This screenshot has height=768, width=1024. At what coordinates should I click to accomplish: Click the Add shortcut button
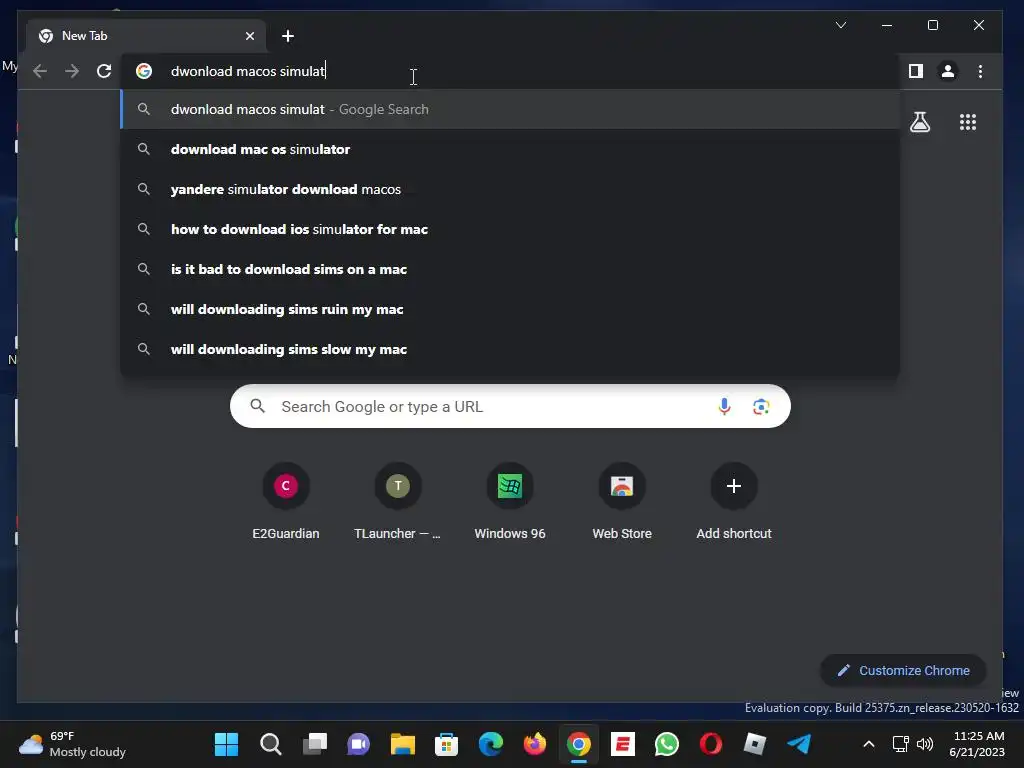(734, 502)
